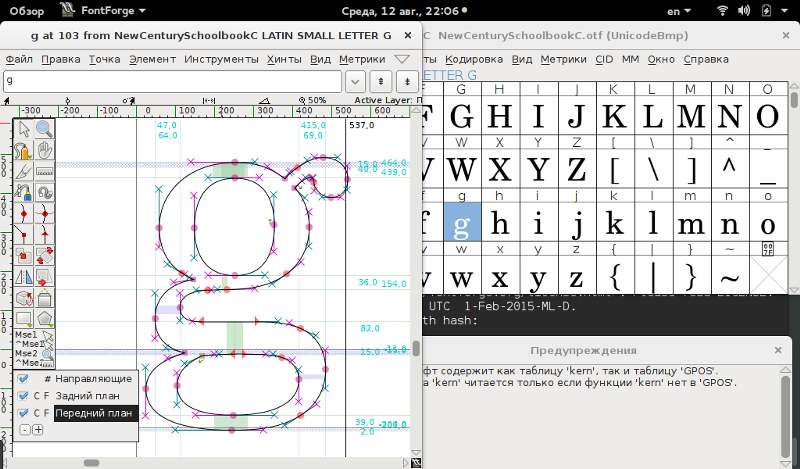Toggle visibility of Направляющие layer
800x469 pixels.
(22, 379)
